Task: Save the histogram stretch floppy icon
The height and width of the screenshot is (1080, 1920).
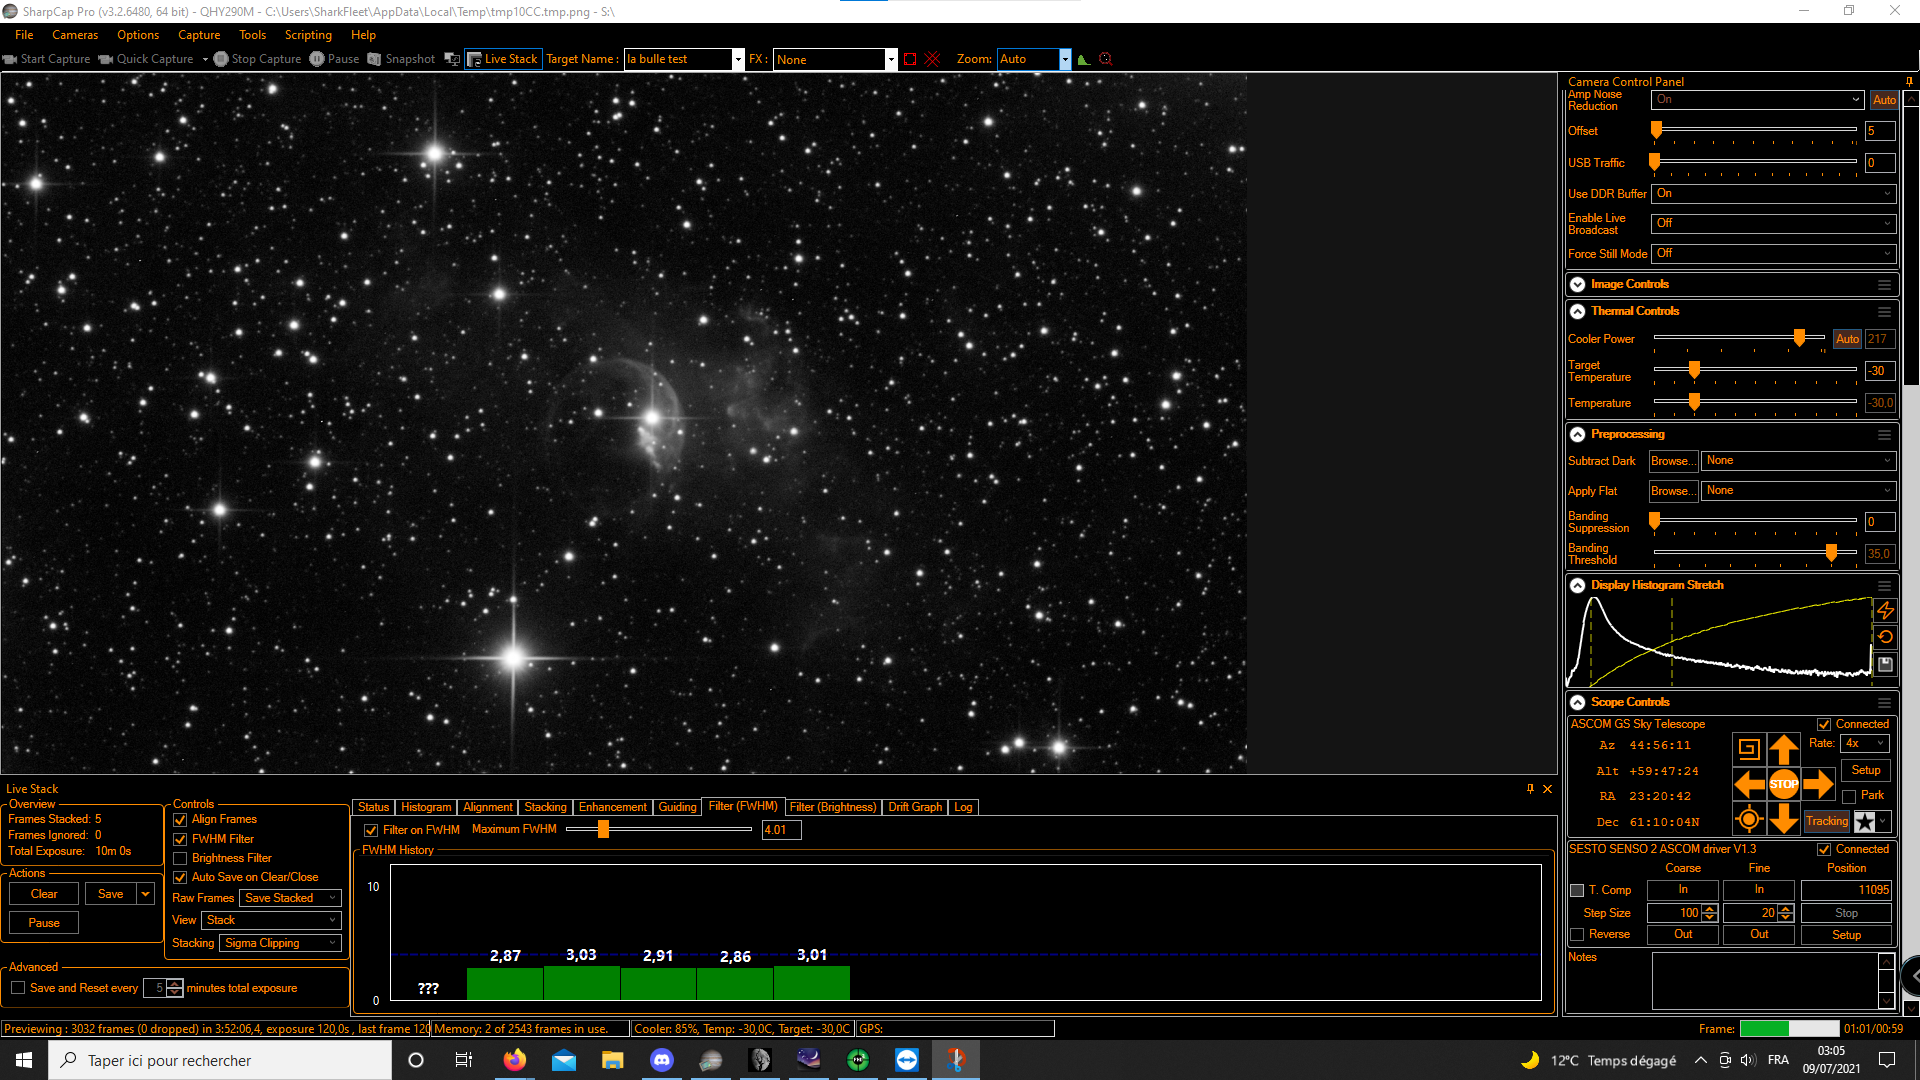Action: pyautogui.click(x=1885, y=664)
